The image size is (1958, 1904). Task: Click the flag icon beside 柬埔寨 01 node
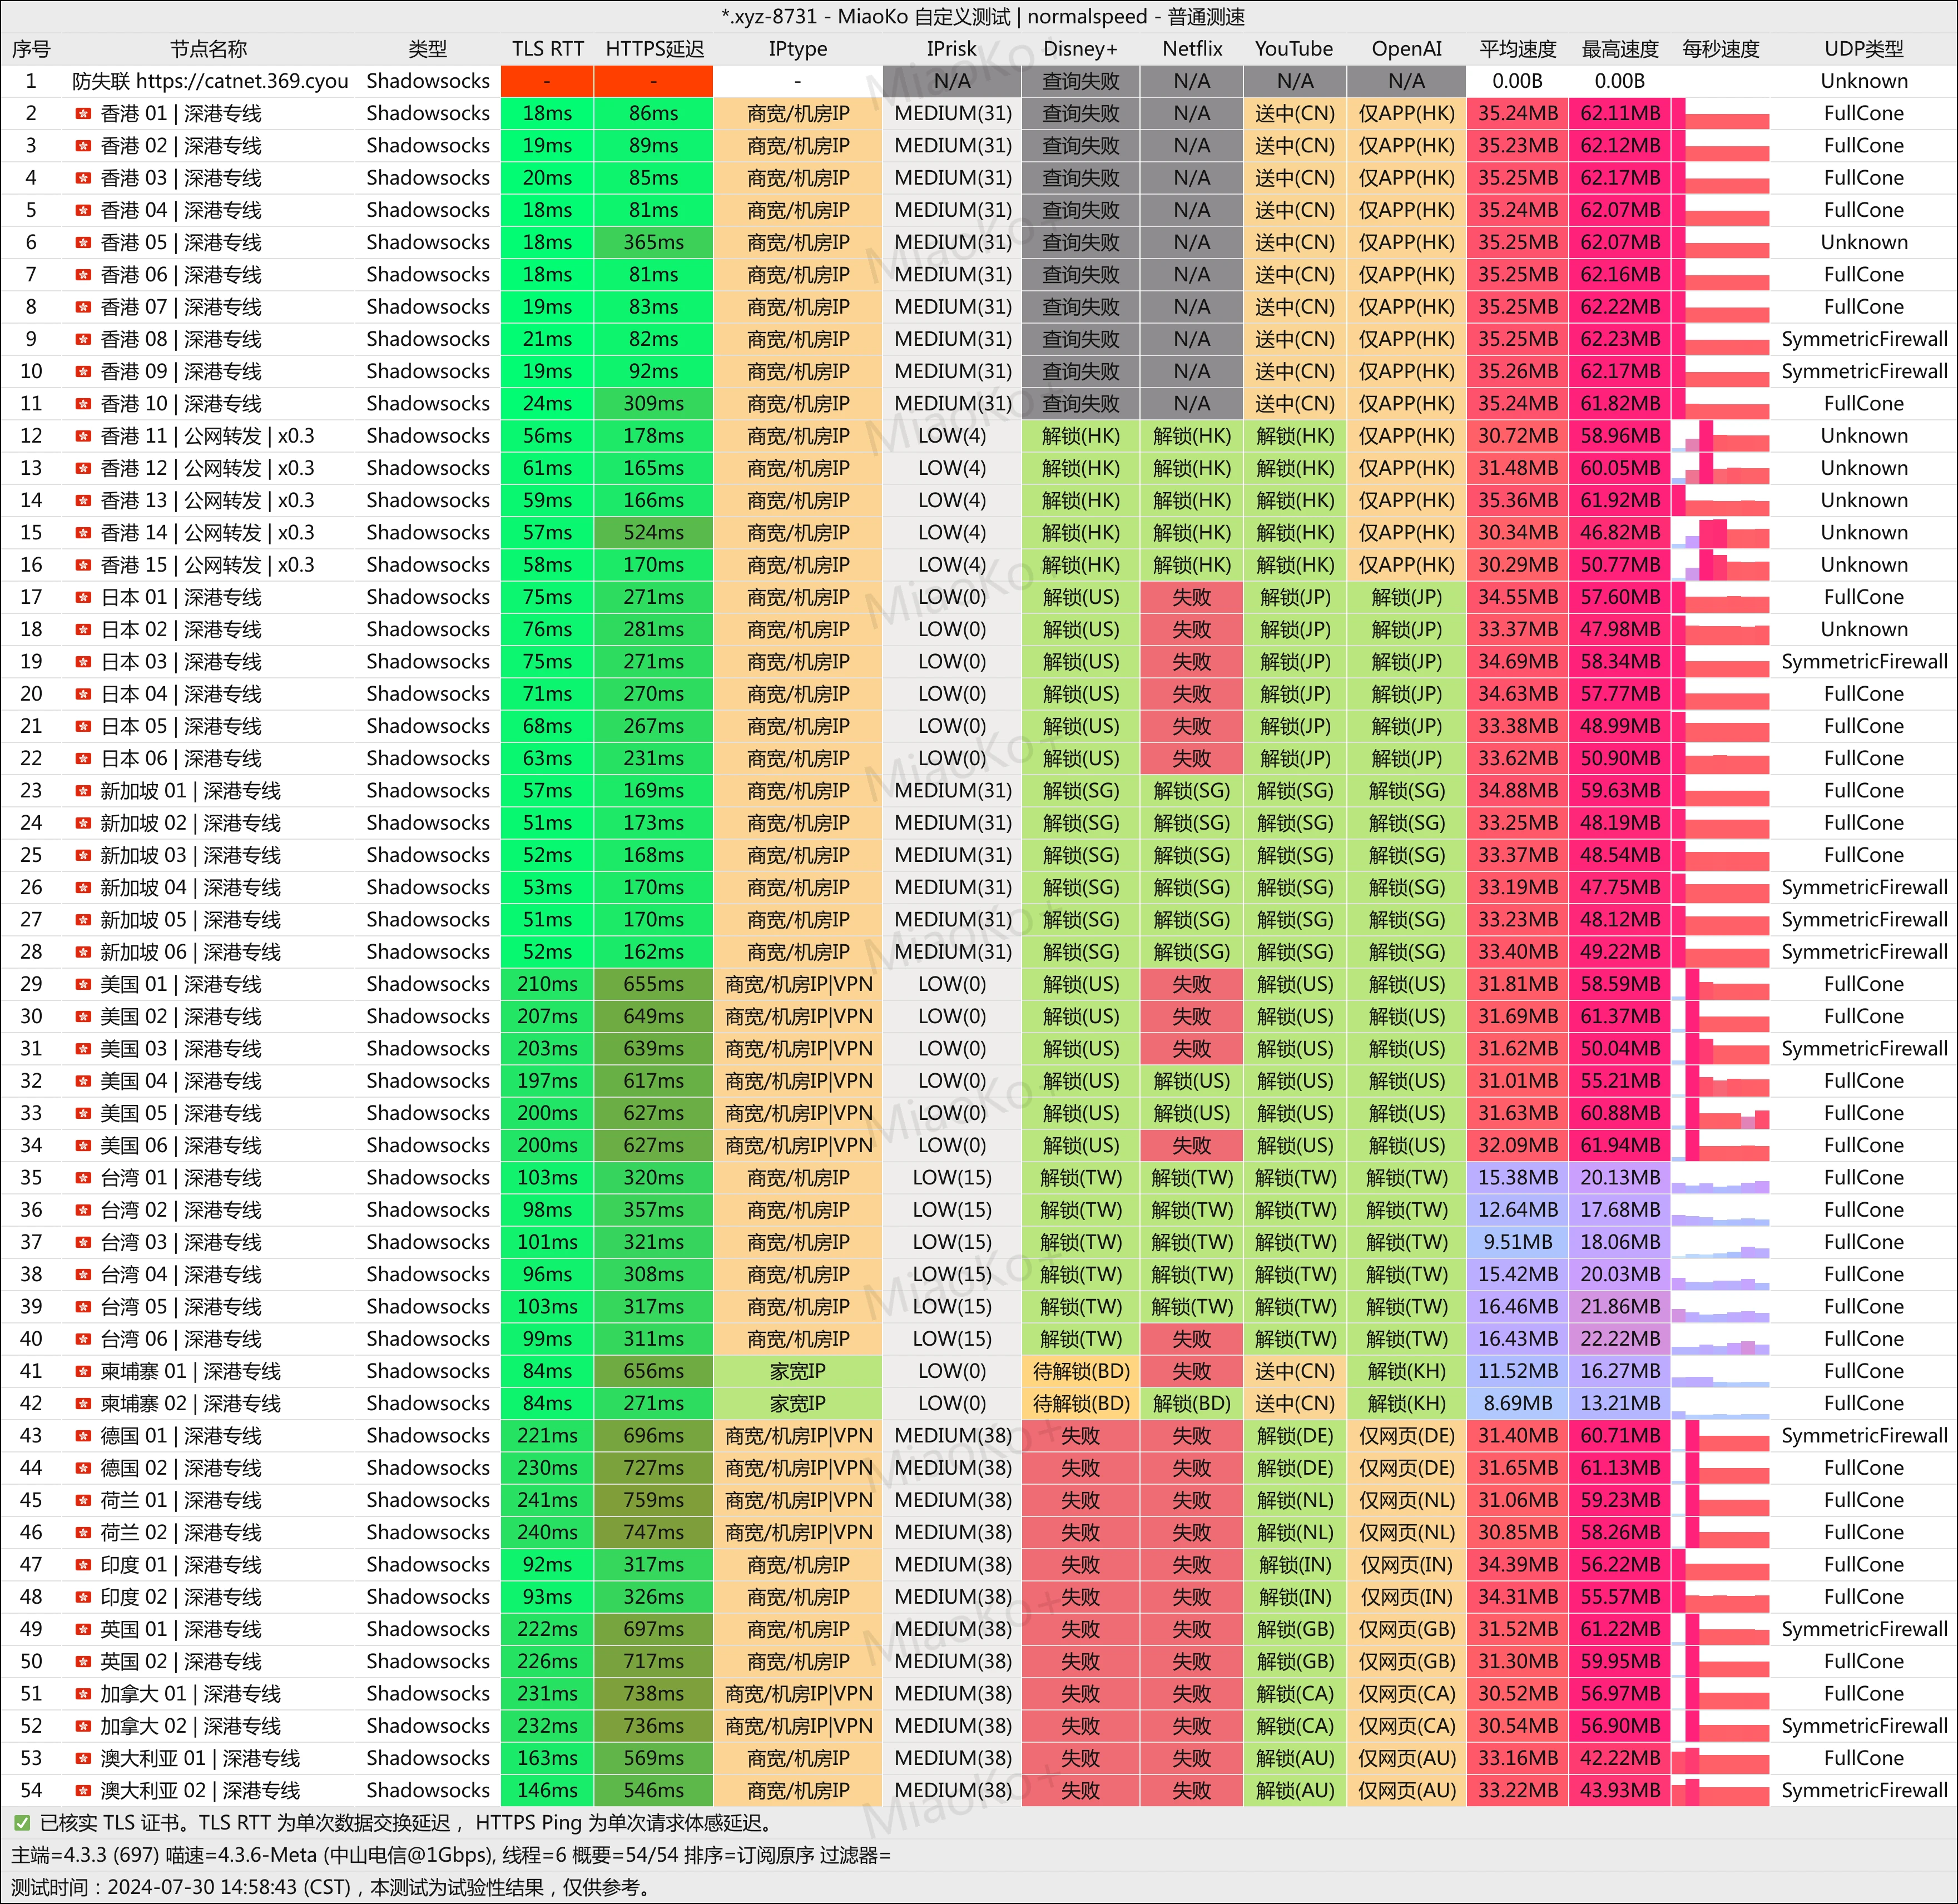(x=83, y=1372)
